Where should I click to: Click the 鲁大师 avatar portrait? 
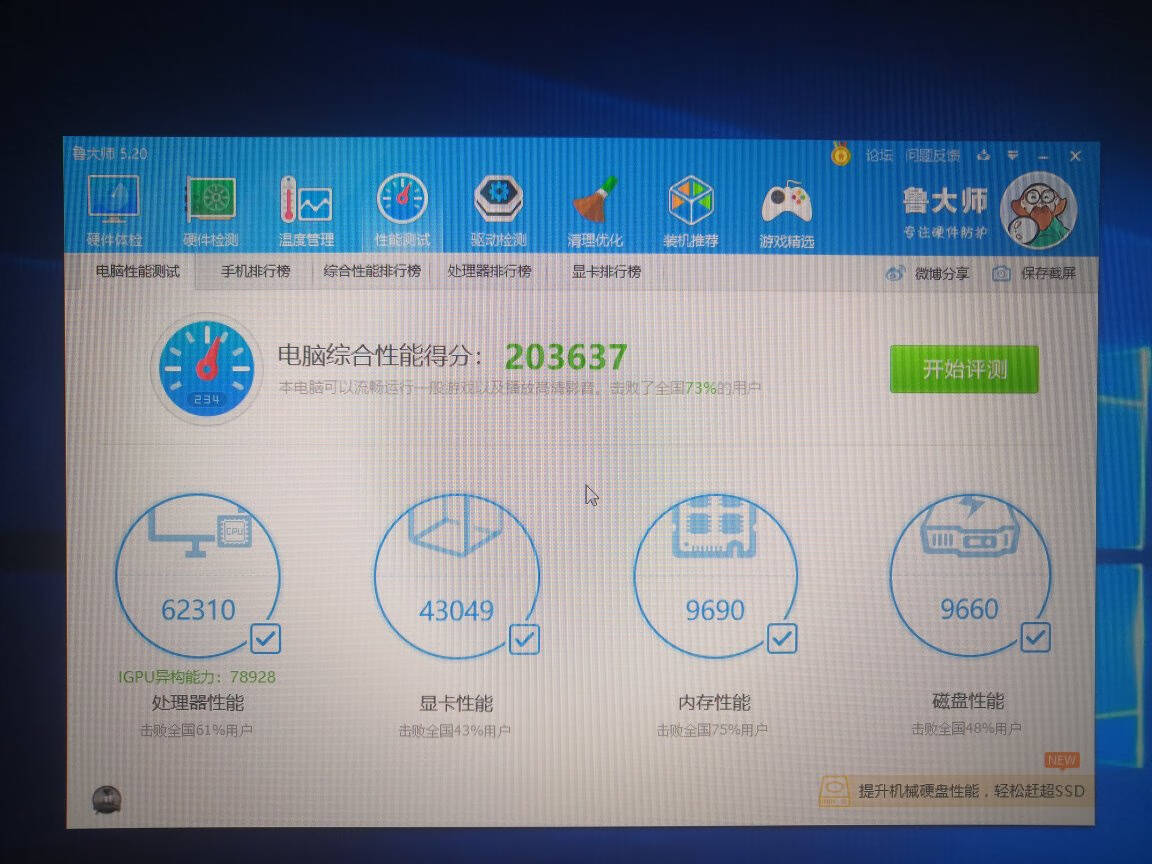[x=1038, y=211]
